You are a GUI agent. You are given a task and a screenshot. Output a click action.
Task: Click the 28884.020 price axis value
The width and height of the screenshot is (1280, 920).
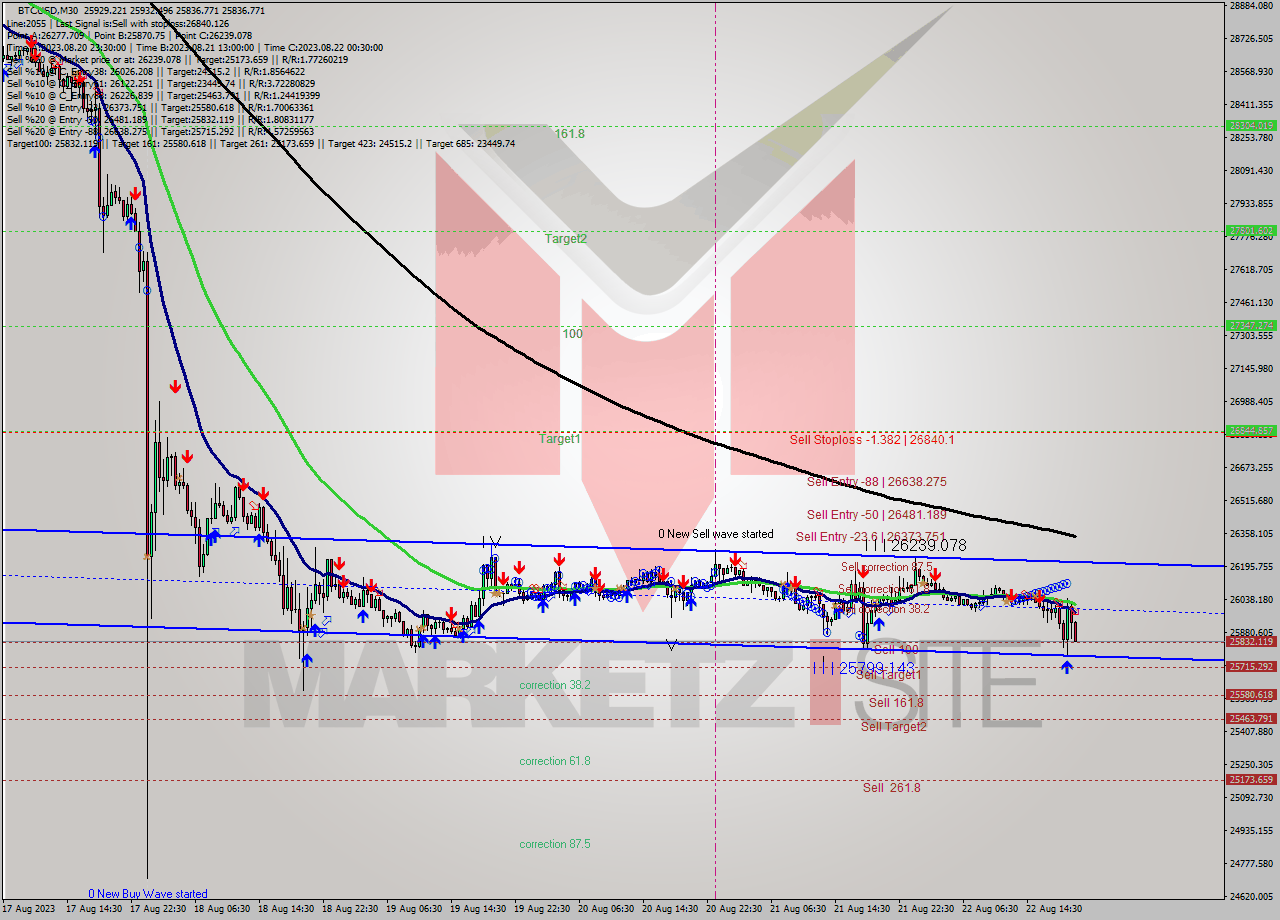point(1251,6)
